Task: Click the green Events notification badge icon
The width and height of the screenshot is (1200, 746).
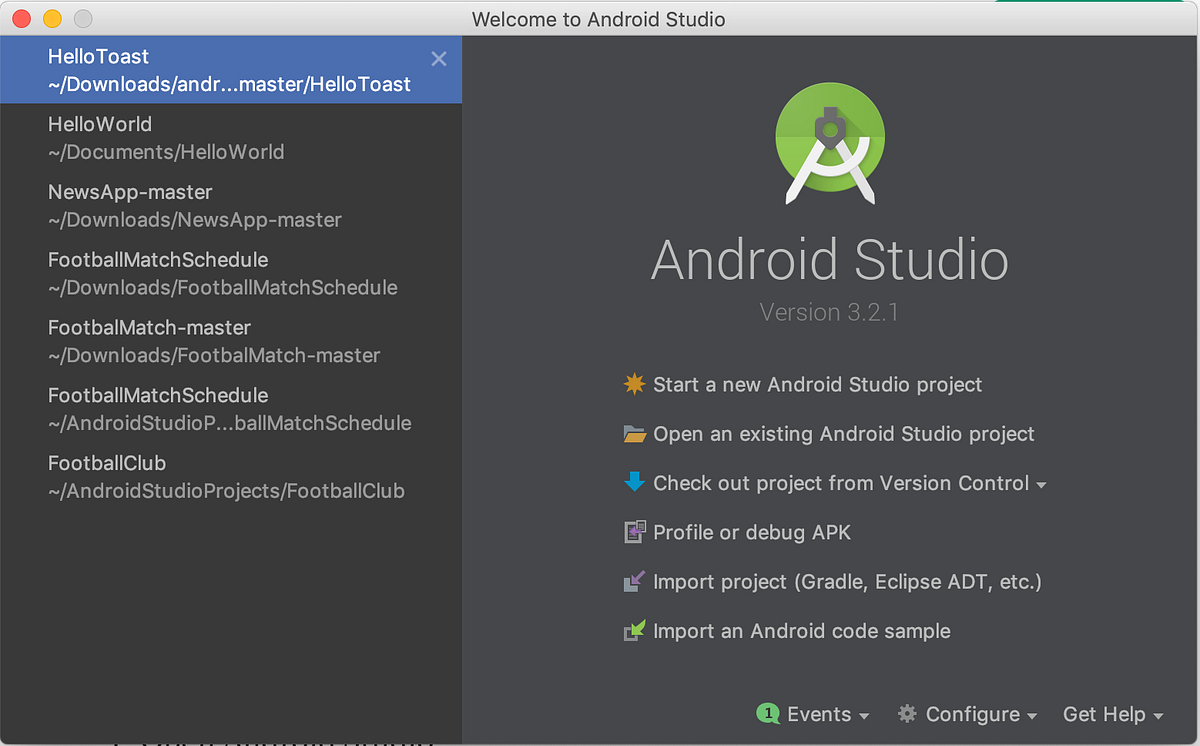Action: point(768,714)
